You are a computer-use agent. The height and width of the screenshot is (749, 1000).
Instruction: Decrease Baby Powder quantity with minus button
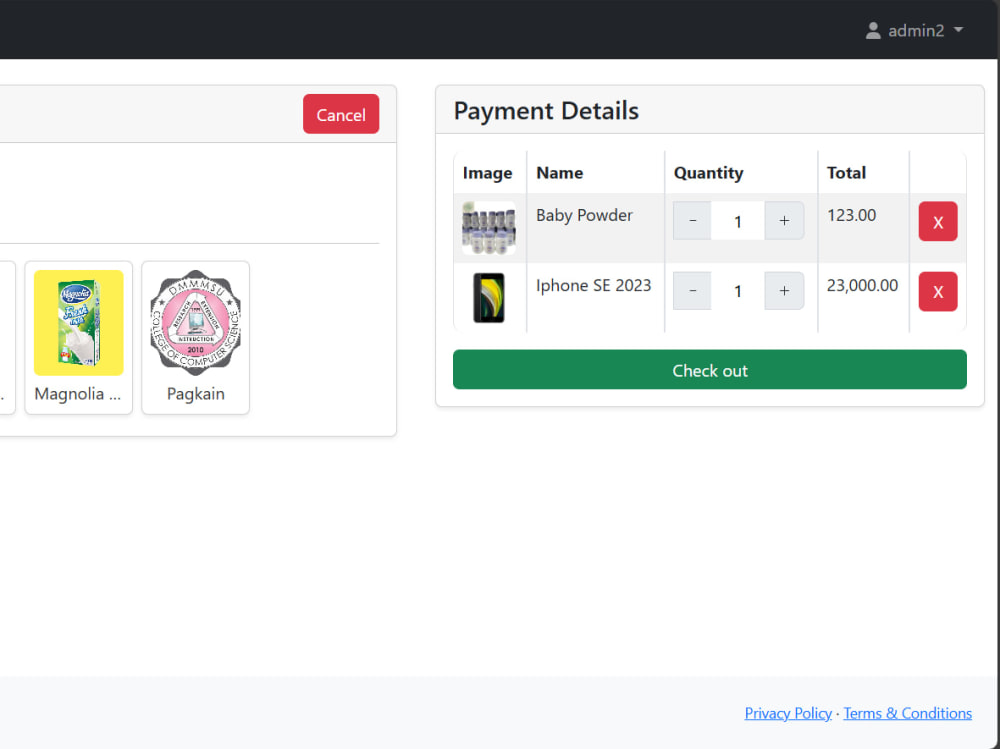(x=692, y=221)
